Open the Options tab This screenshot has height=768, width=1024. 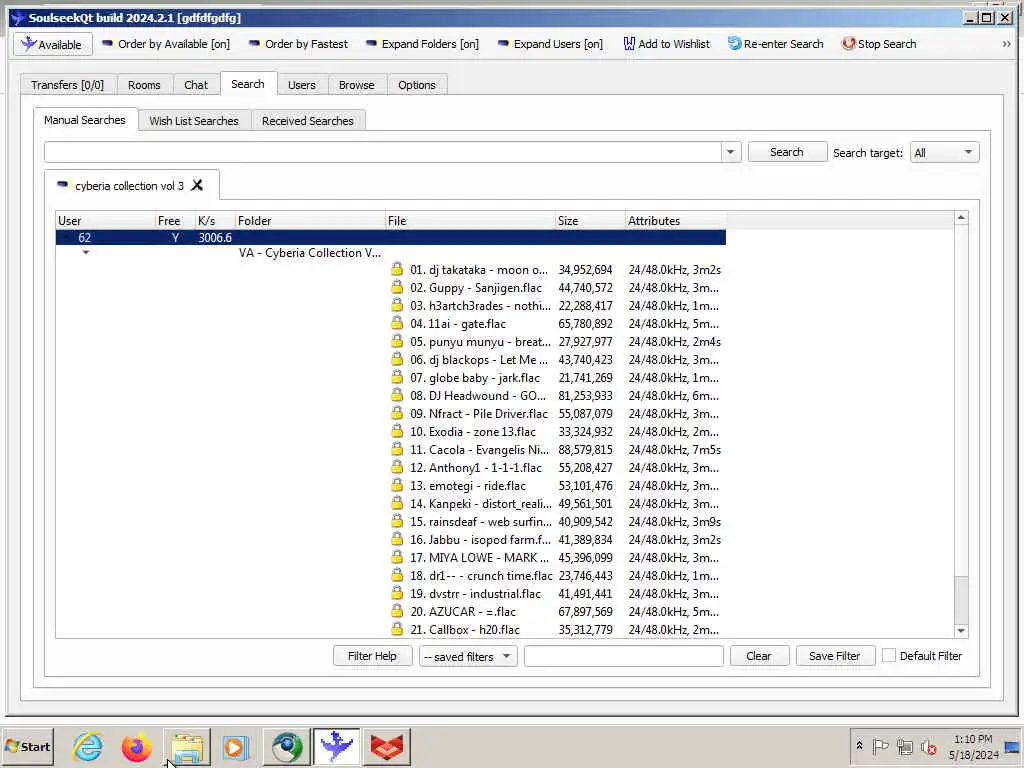pos(417,85)
